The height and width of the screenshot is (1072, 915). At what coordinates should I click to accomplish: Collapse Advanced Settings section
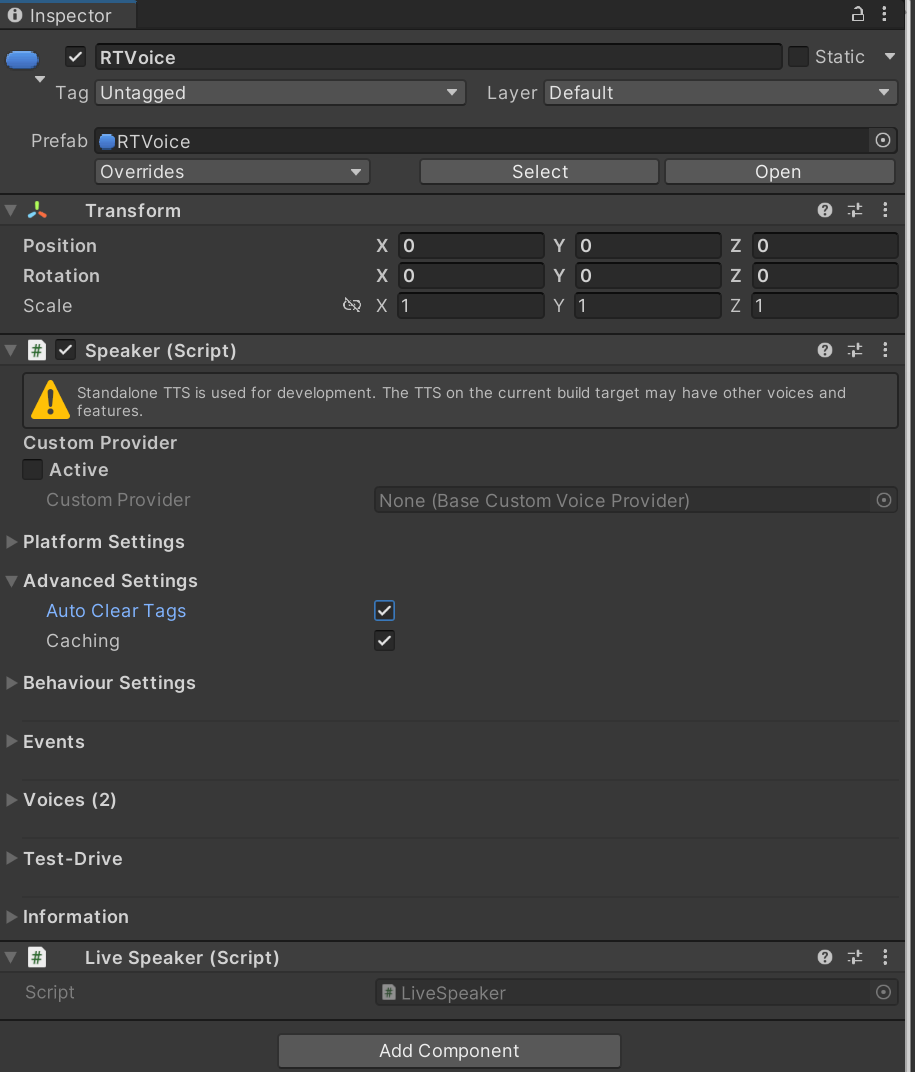pyautogui.click(x=11, y=580)
